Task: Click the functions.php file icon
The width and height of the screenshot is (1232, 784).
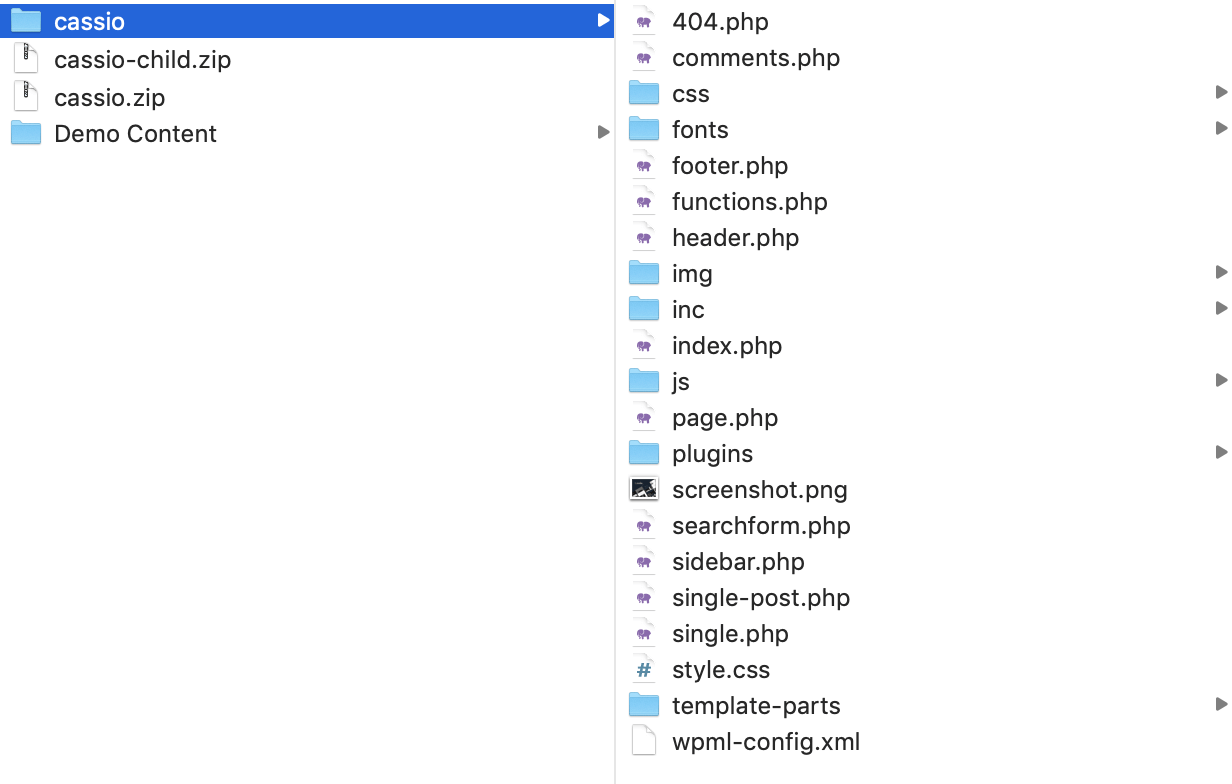Action: pos(644,201)
